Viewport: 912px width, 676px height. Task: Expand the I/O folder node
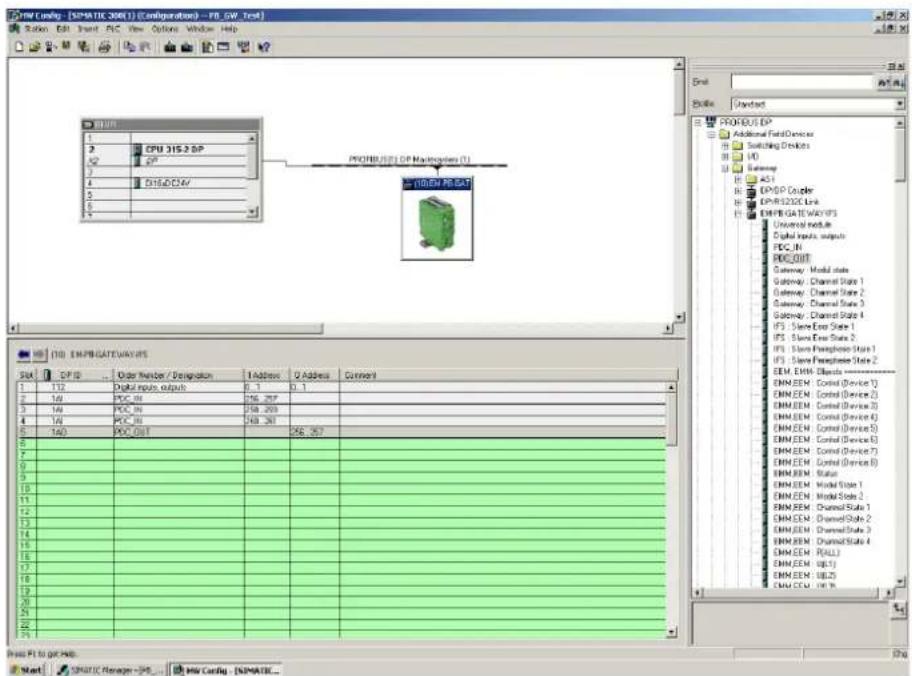coord(725,156)
